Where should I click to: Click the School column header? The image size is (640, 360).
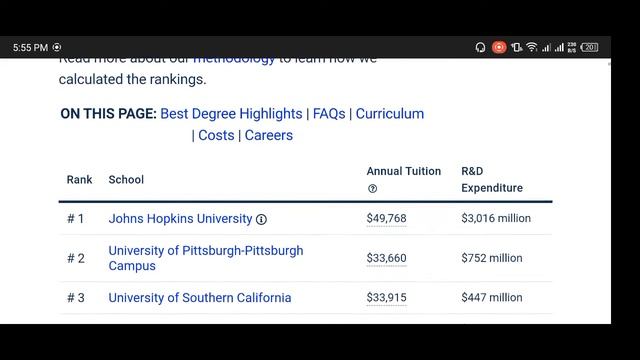coord(126,180)
